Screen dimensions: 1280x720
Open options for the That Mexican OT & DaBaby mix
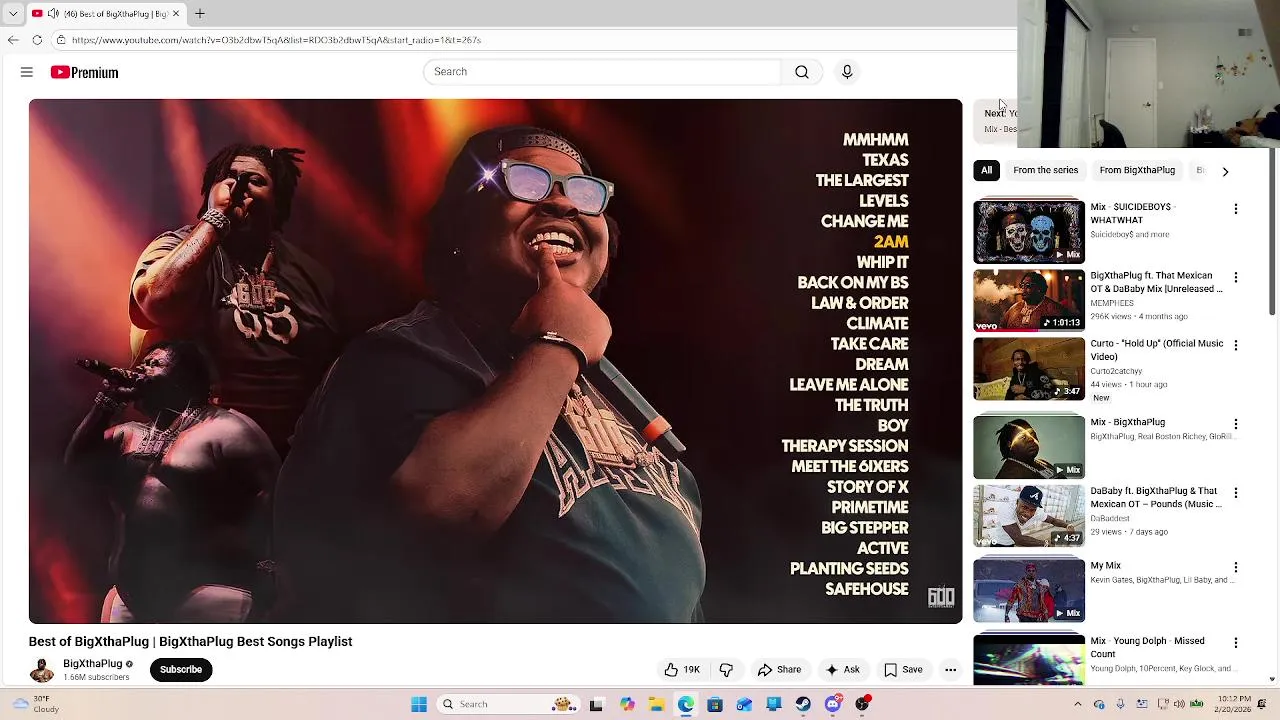click(1236, 277)
